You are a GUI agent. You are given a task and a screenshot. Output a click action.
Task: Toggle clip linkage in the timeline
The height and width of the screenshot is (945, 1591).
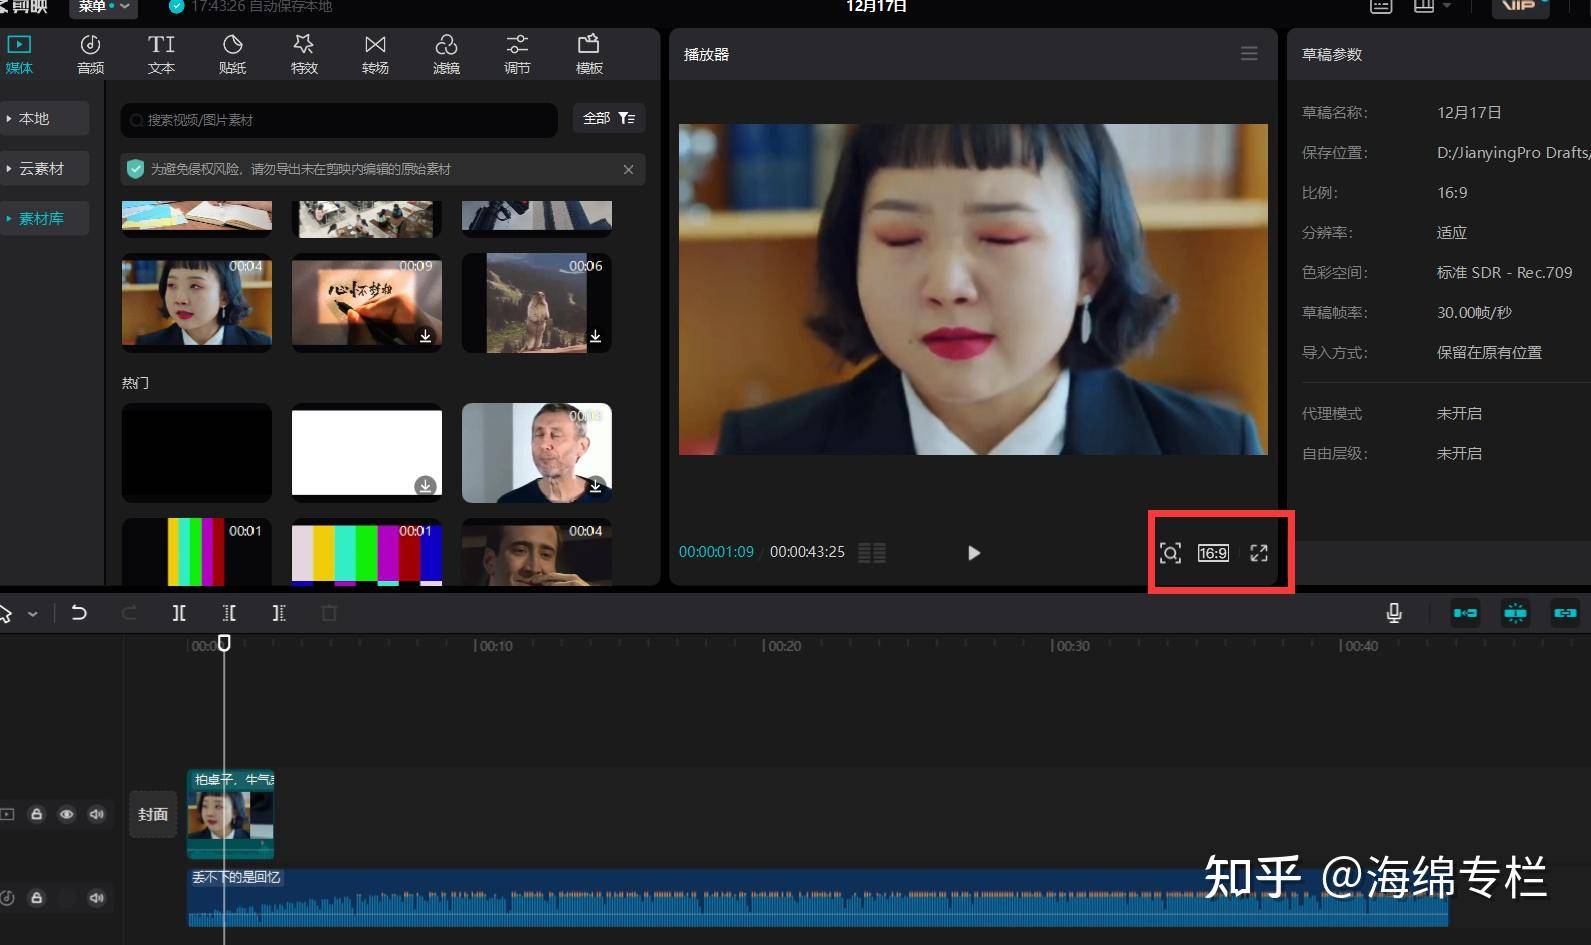pos(1565,613)
